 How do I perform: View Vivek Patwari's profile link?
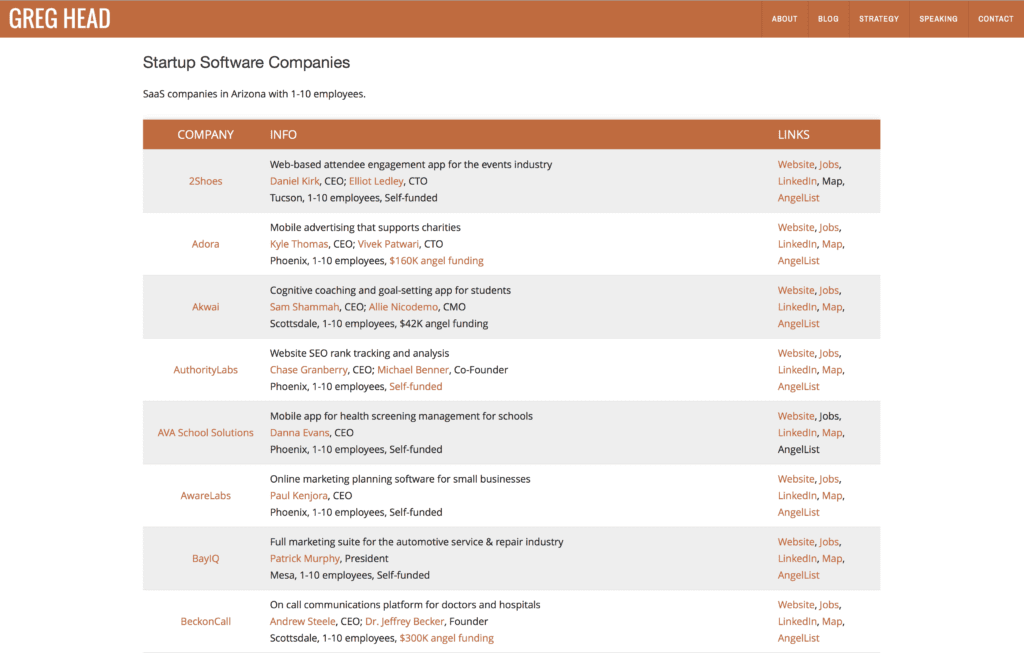[x=389, y=244]
